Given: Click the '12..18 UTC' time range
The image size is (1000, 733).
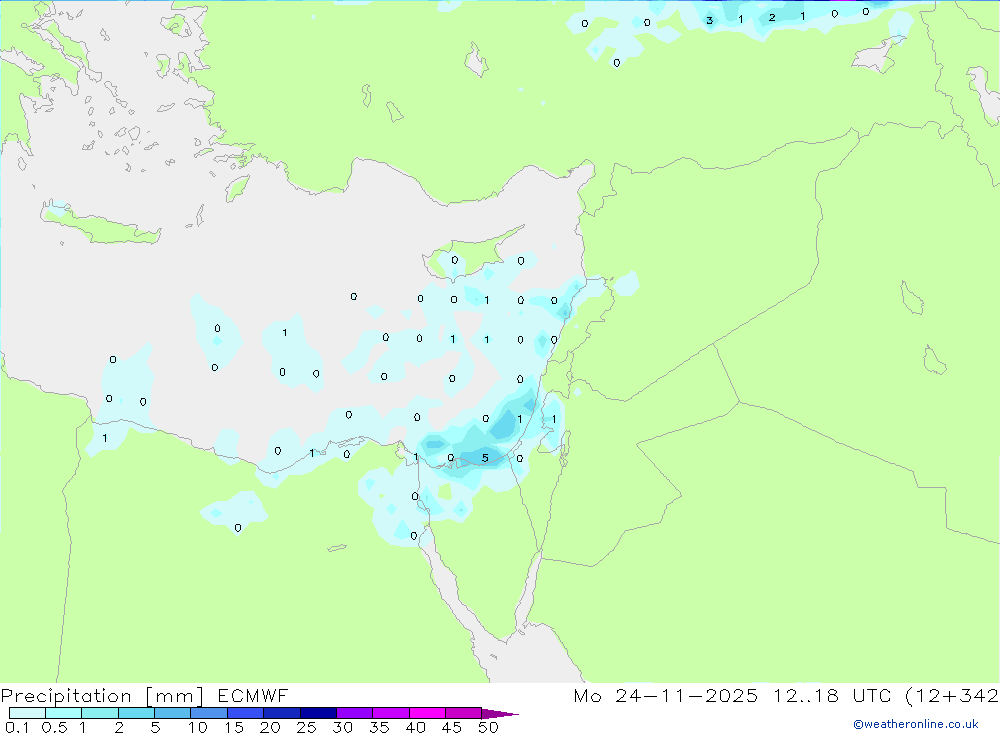Looking at the screenshot, I should coord(832,696).
